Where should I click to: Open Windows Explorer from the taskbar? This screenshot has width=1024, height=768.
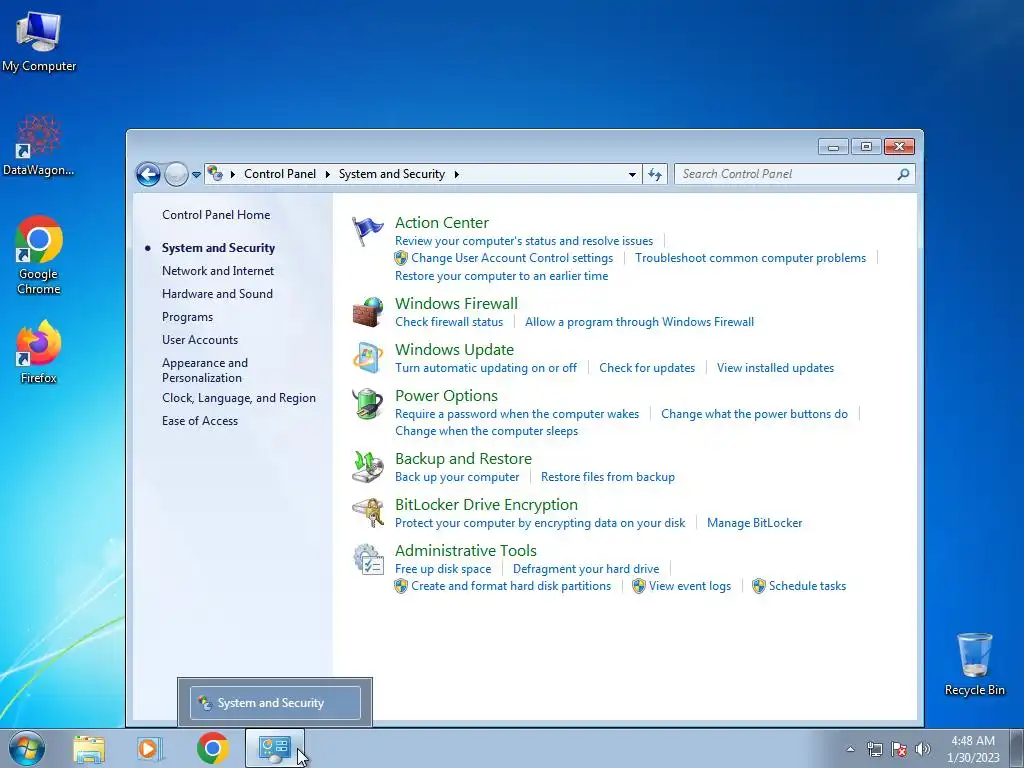[89, 749]
